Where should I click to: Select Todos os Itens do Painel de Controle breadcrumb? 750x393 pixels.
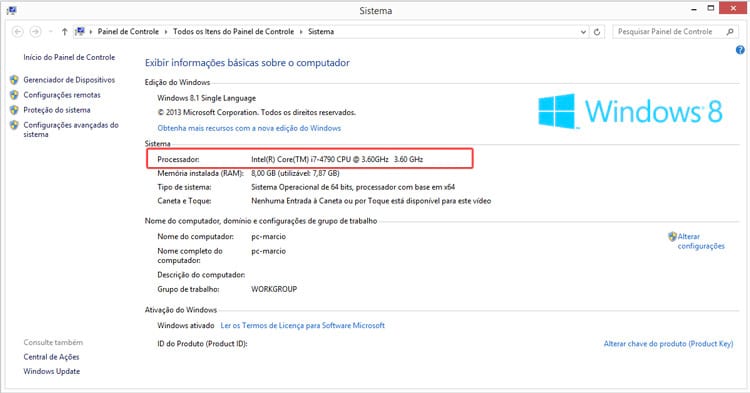[233, 32]
